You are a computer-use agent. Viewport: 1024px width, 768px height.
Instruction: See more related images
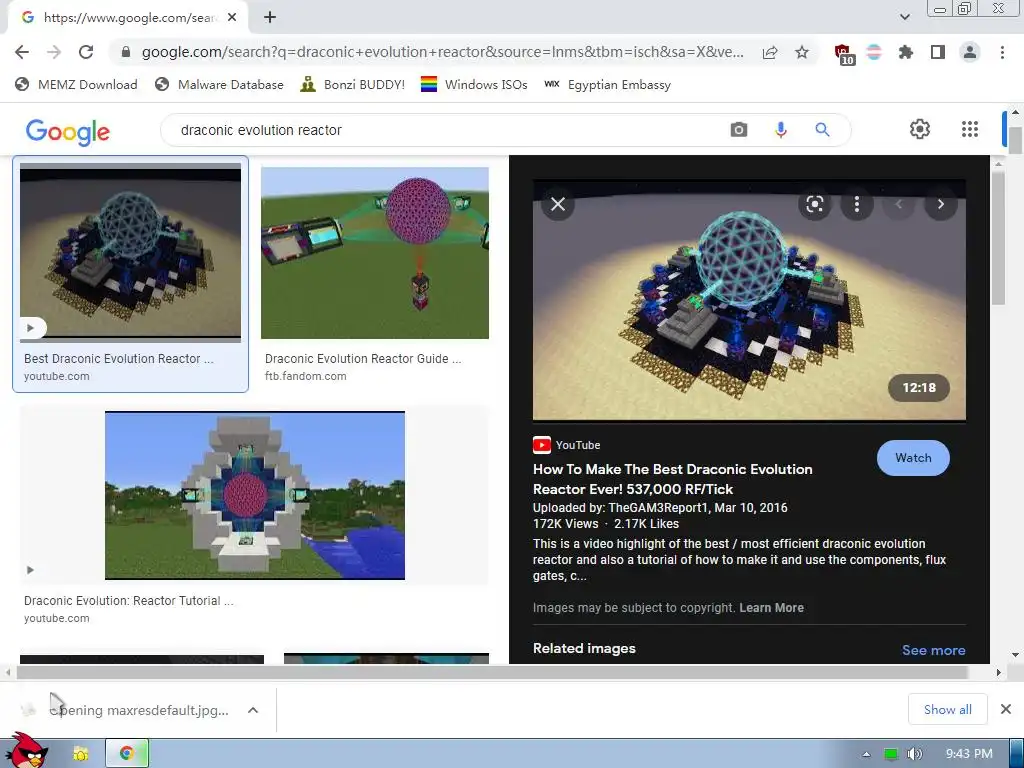[933, 650]
